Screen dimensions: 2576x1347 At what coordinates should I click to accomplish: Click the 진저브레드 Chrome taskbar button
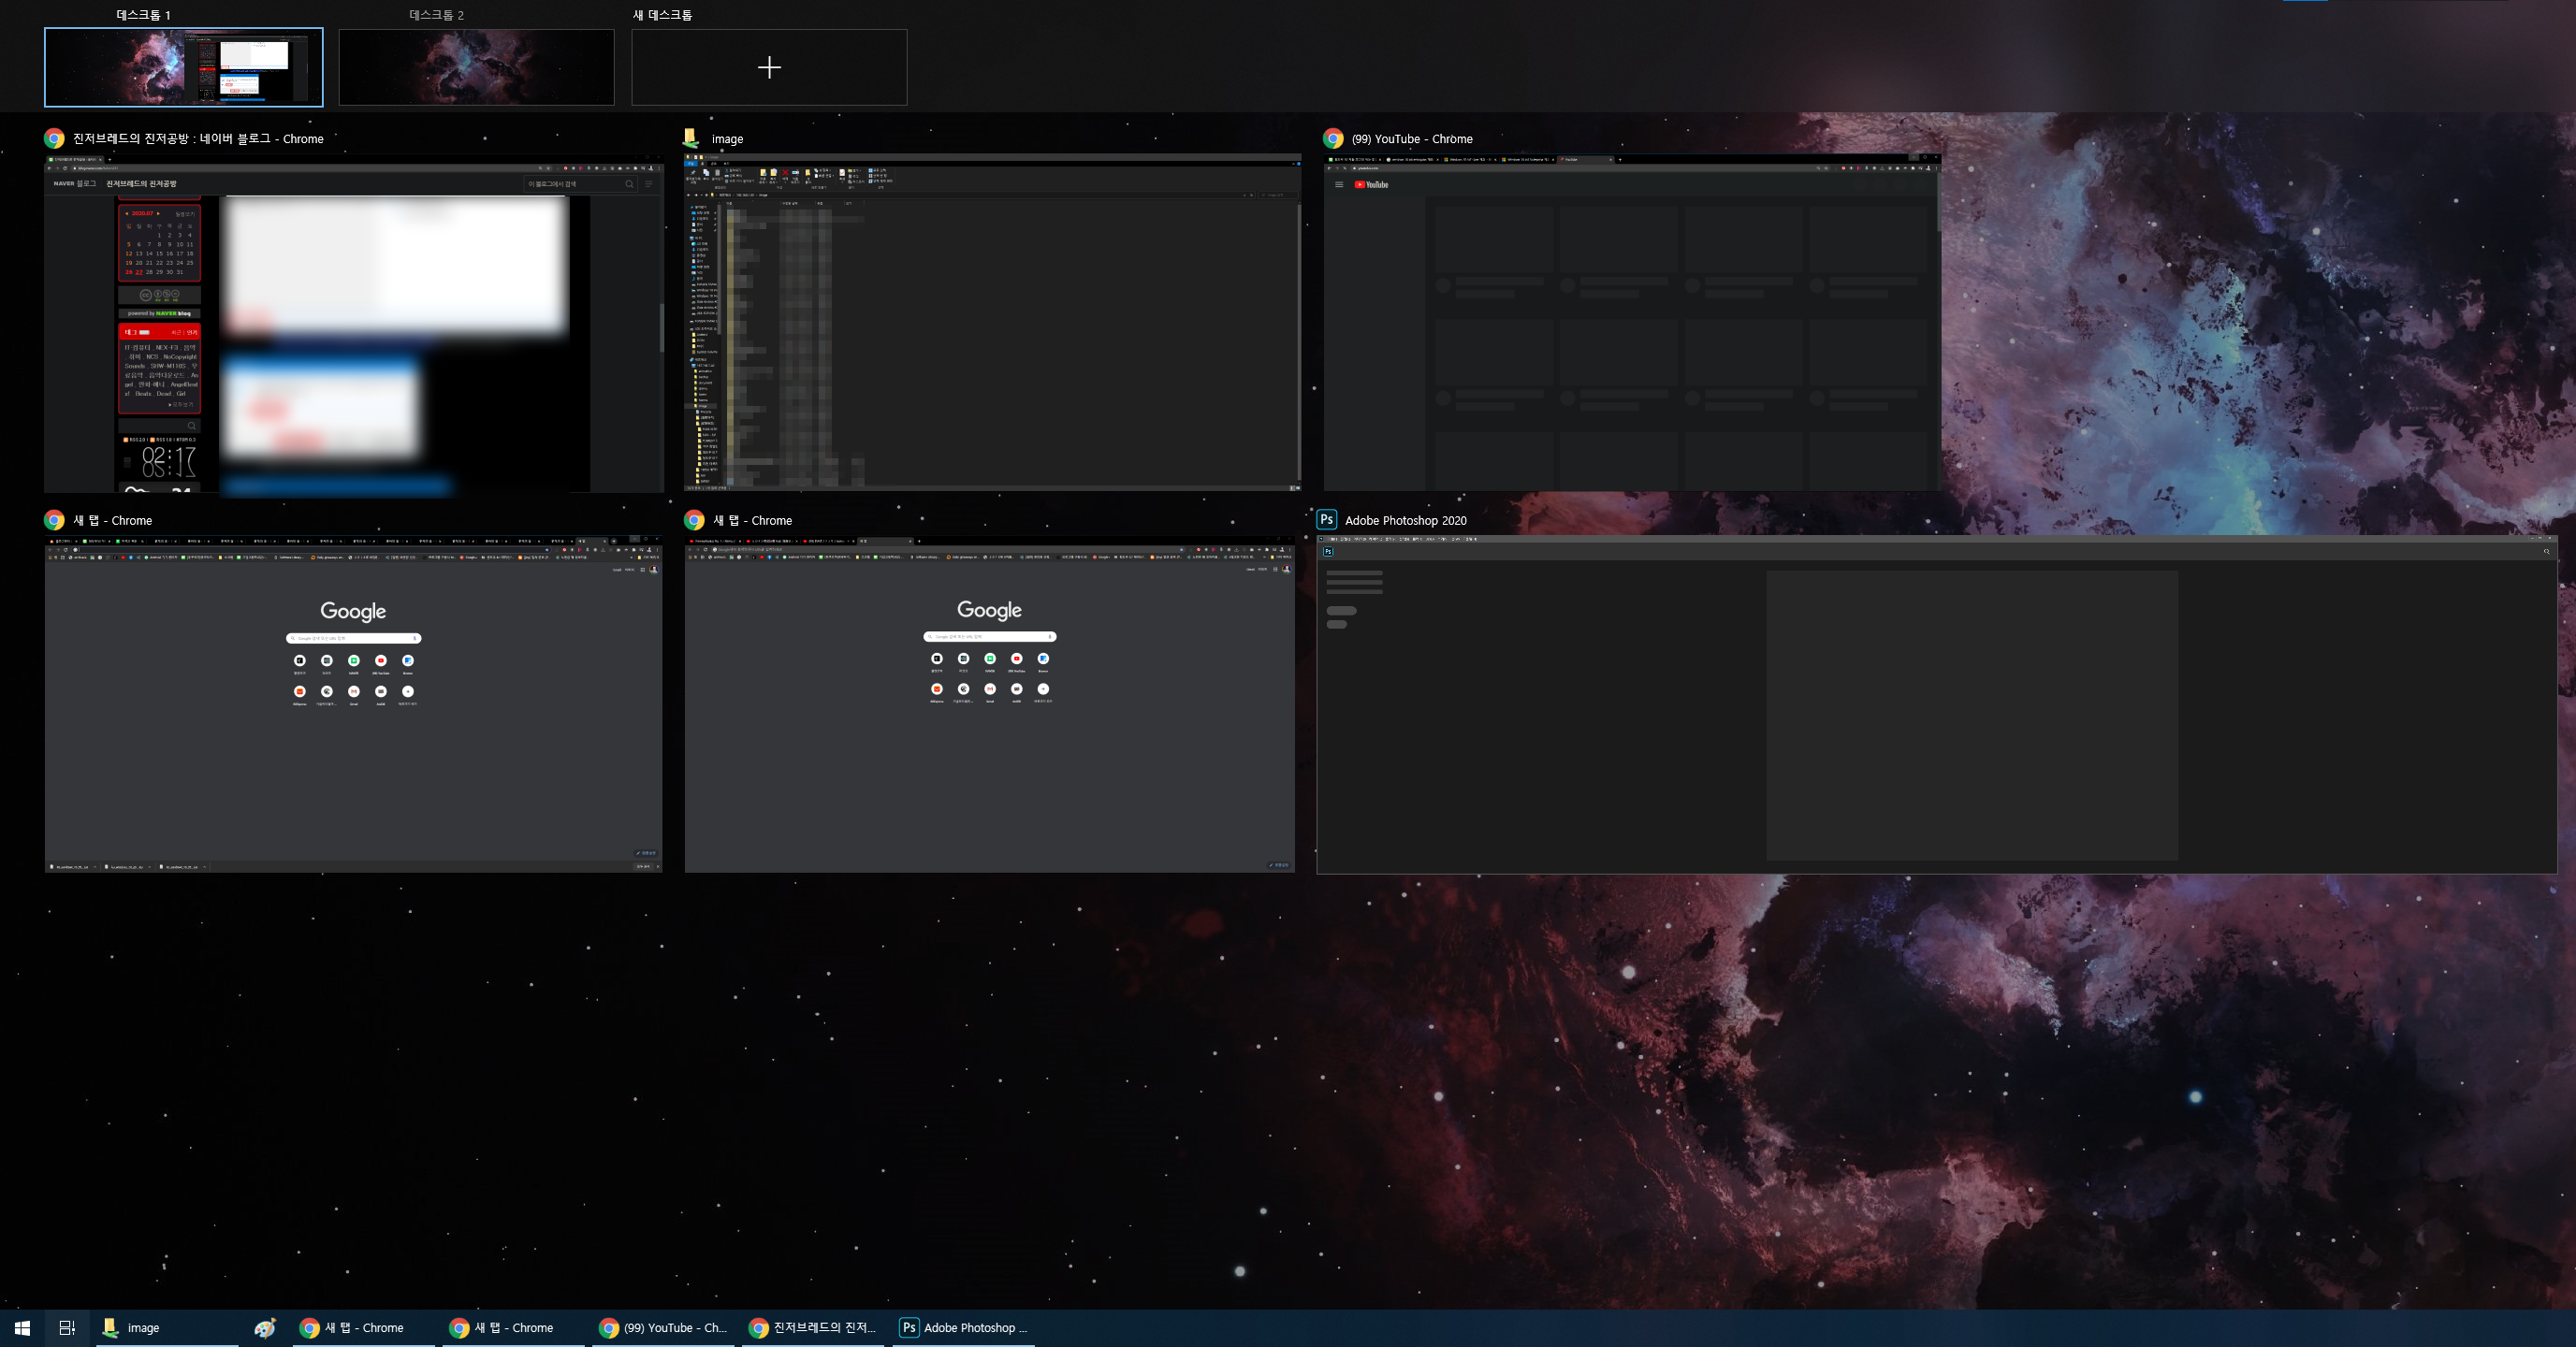[813, 1328]
